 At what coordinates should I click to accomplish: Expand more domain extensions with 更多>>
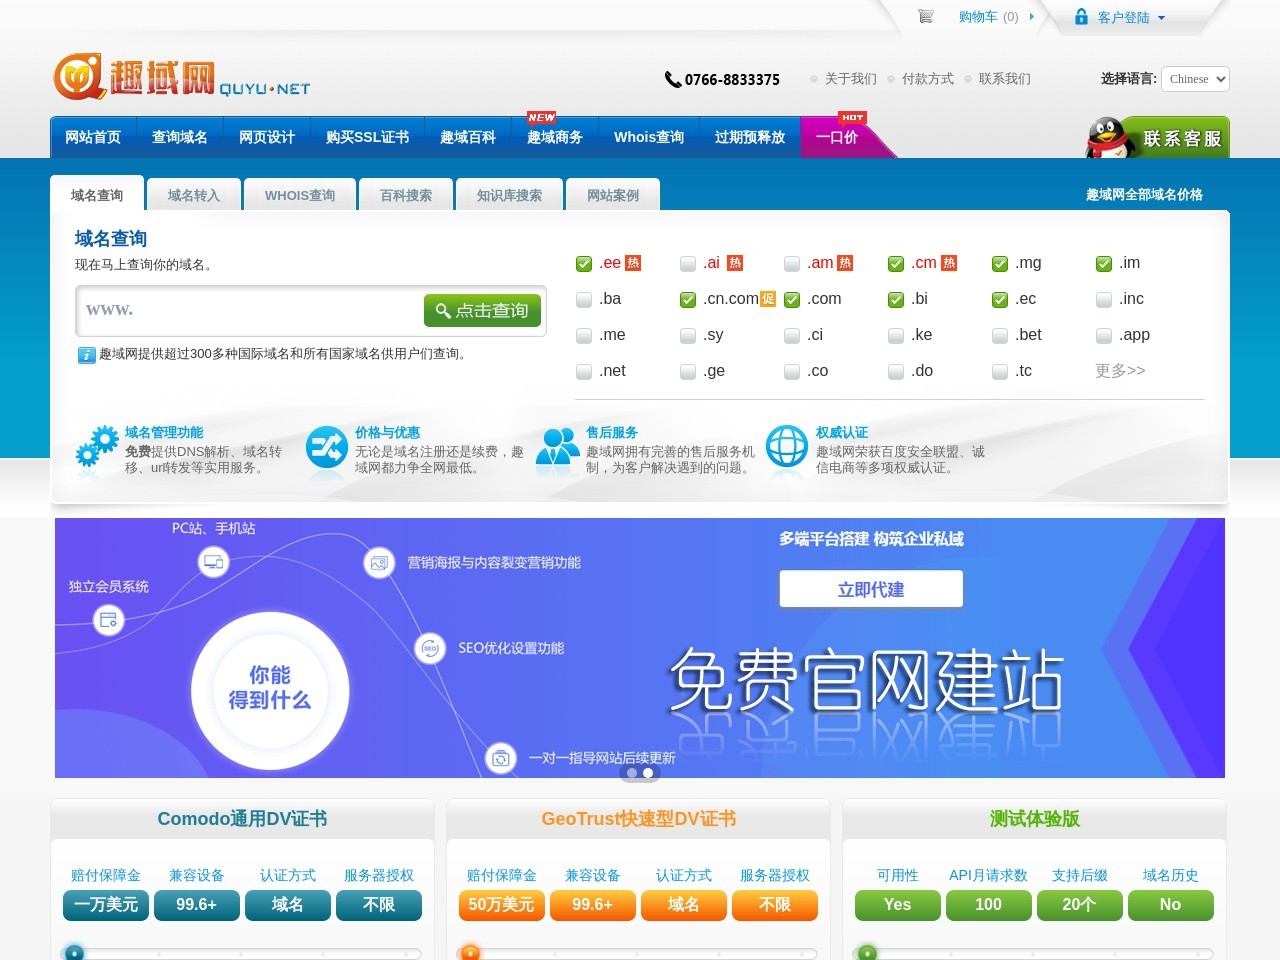1120,371
